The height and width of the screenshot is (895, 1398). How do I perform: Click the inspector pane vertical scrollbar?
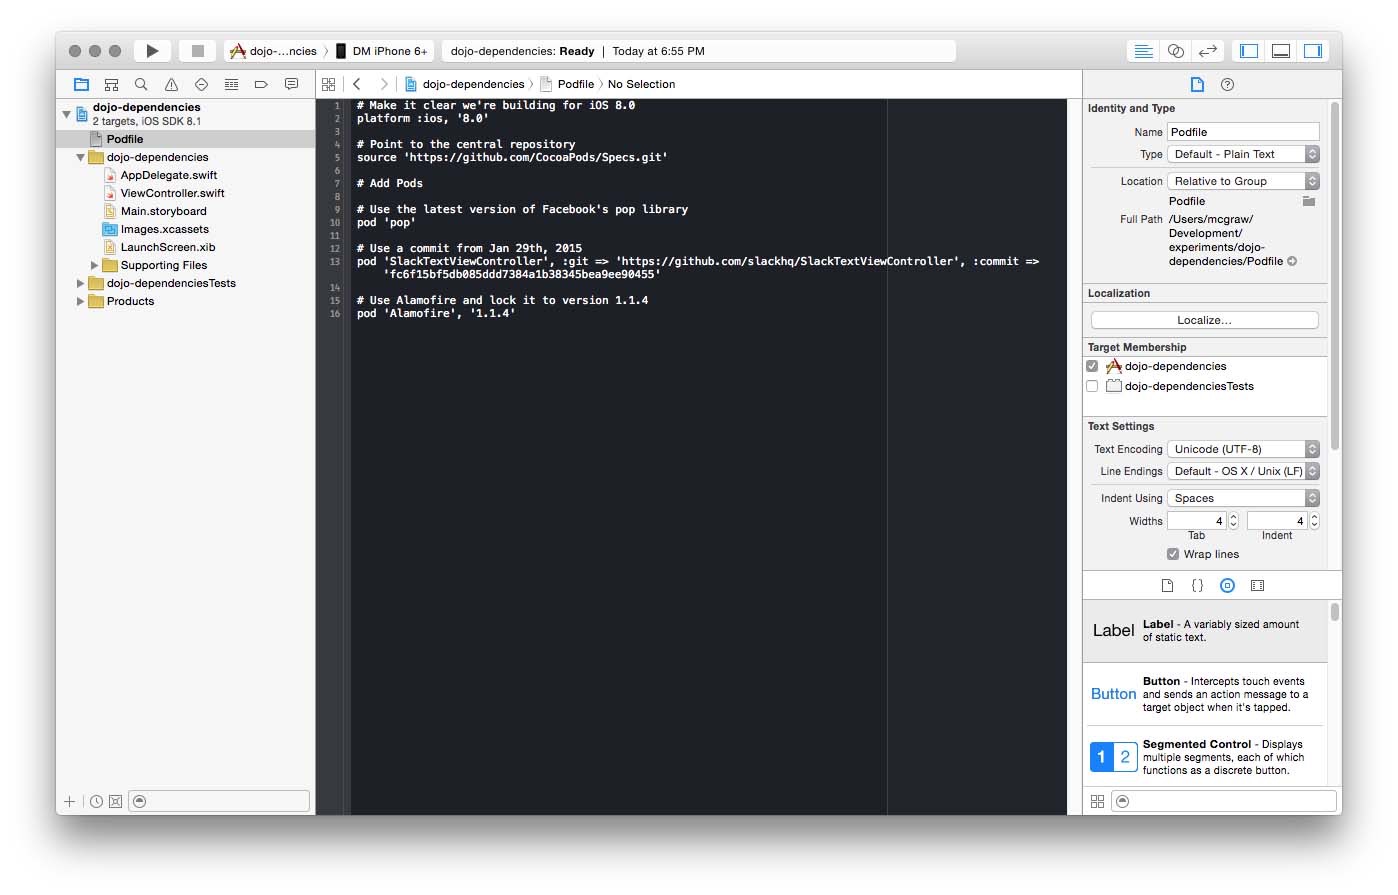(1335, 275)
